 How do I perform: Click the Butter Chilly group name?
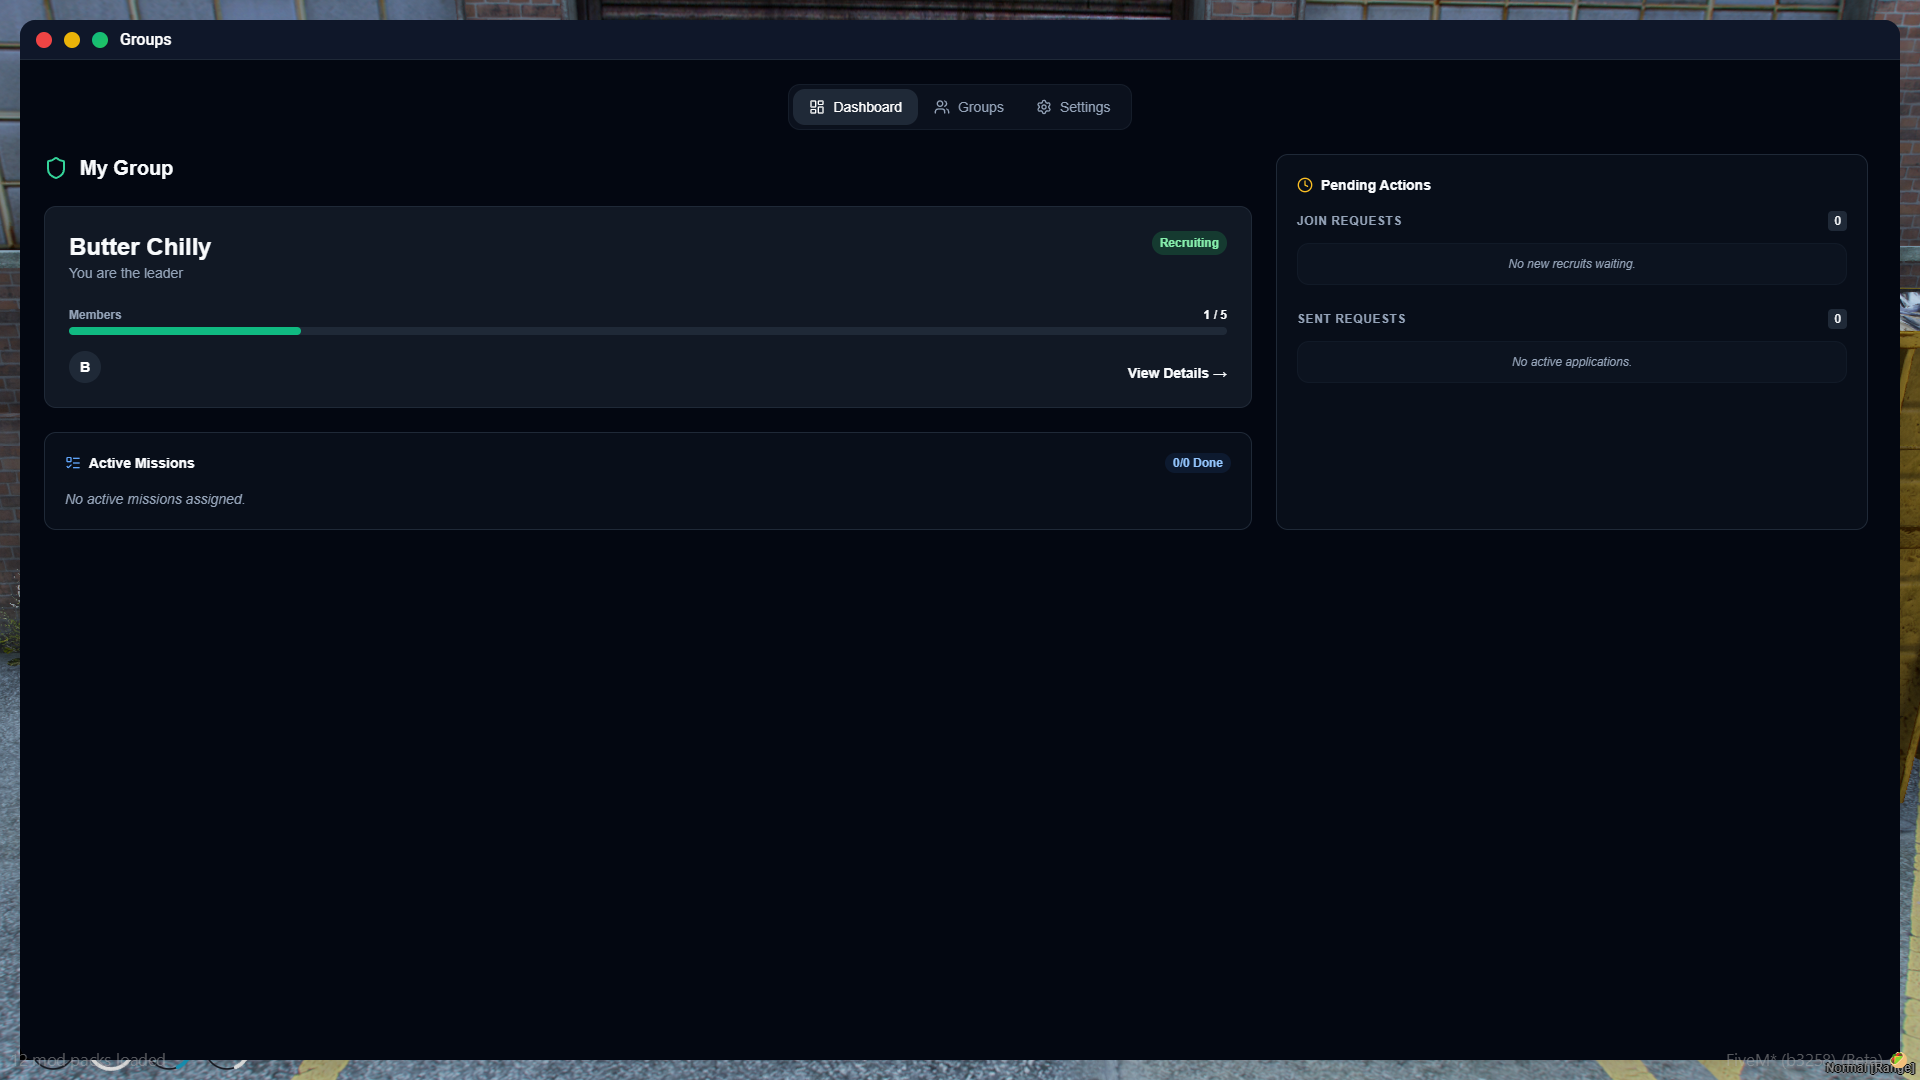140,247
